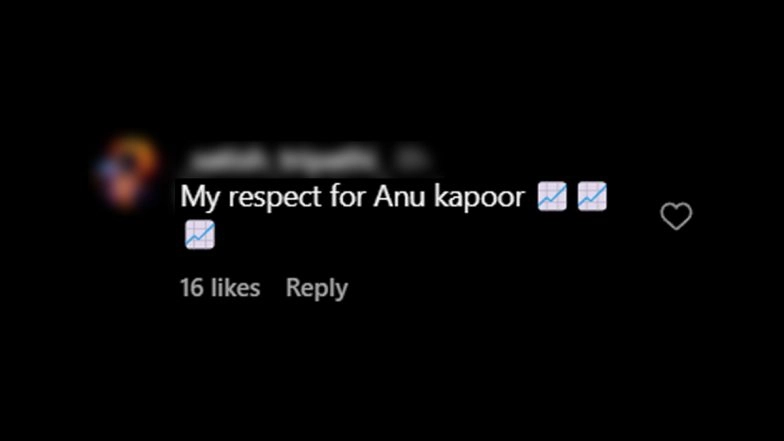Click the second chart-increasing emoji on first line

coord(592,196)
